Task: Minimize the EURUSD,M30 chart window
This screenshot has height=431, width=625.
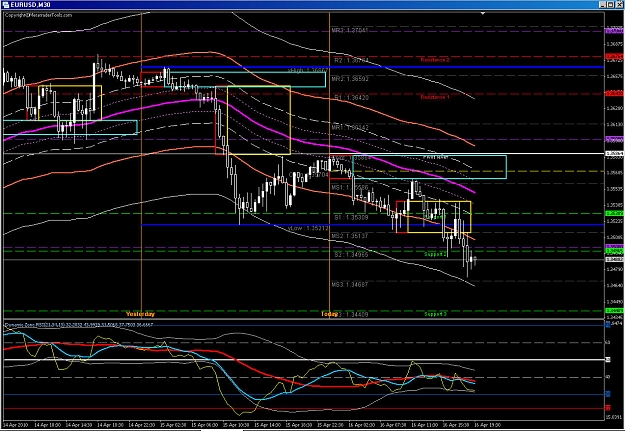Action: click(x=603, y=5)
